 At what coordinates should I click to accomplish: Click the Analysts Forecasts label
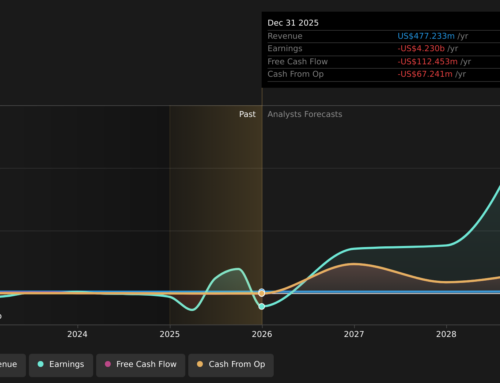pos(305,114)
